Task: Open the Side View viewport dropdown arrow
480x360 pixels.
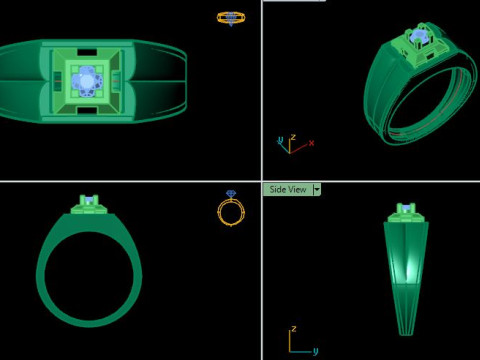Action: click(x=317, y=190)
